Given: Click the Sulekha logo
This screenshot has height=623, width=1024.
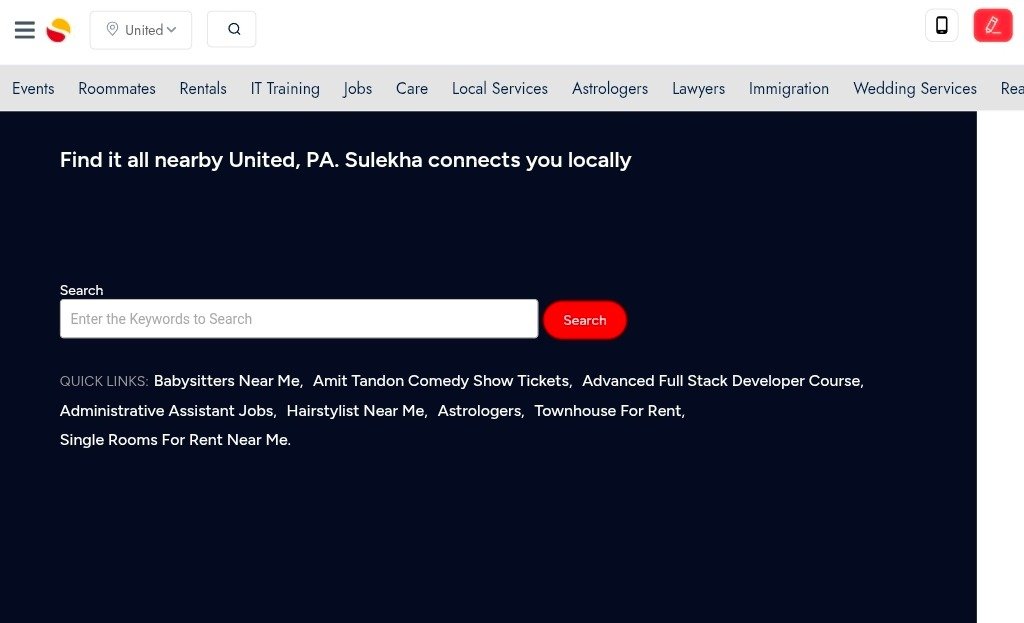Looking at the screenshot, I should click(59, 30).
